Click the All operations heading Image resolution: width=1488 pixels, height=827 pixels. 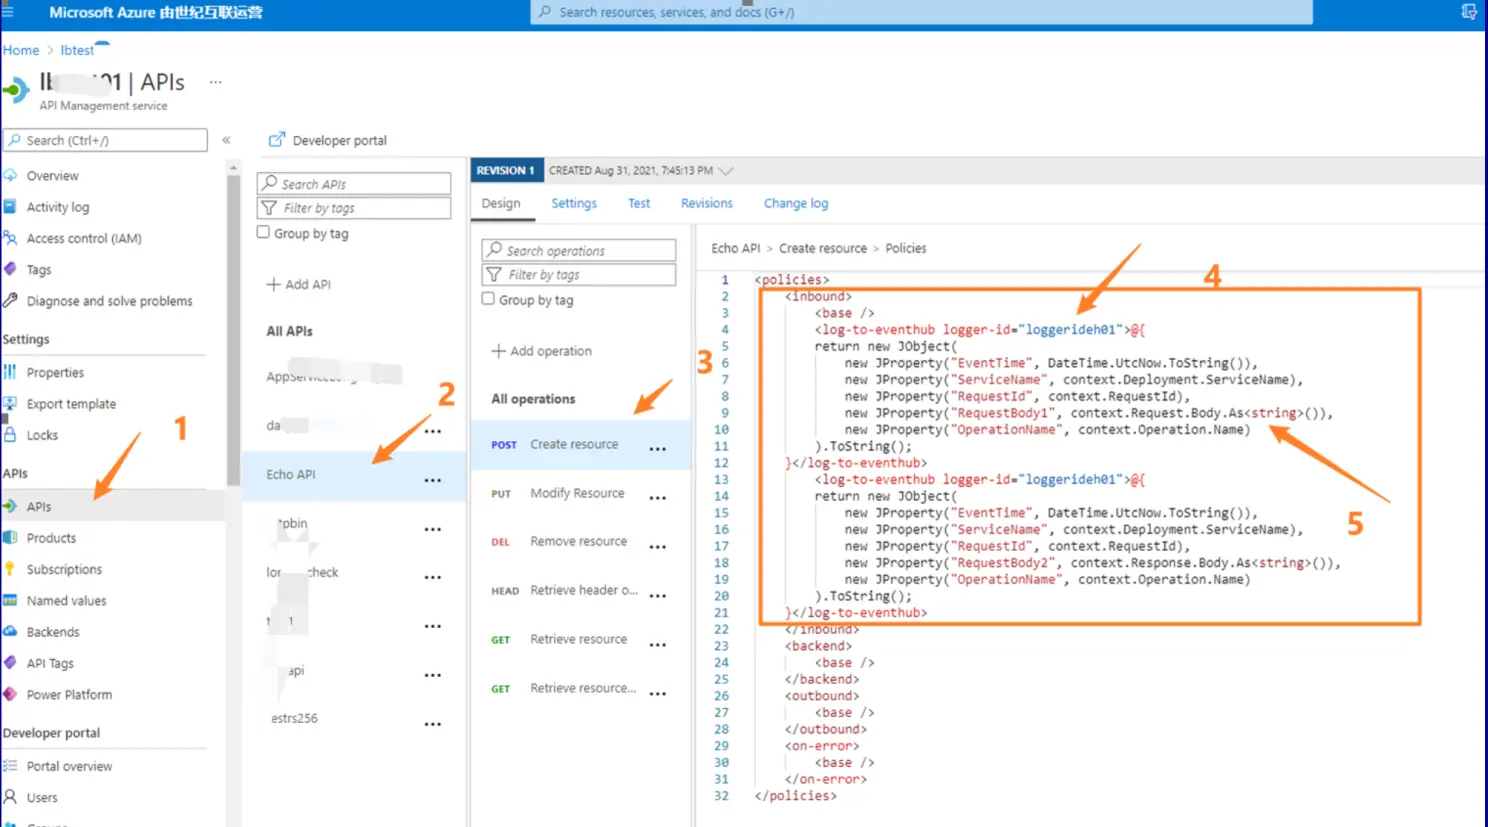click(x=533, y=399)
